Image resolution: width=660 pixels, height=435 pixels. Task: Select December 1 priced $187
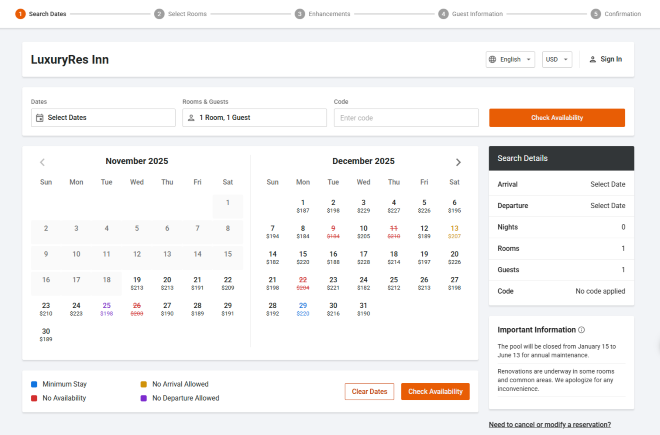click(303, 206)
